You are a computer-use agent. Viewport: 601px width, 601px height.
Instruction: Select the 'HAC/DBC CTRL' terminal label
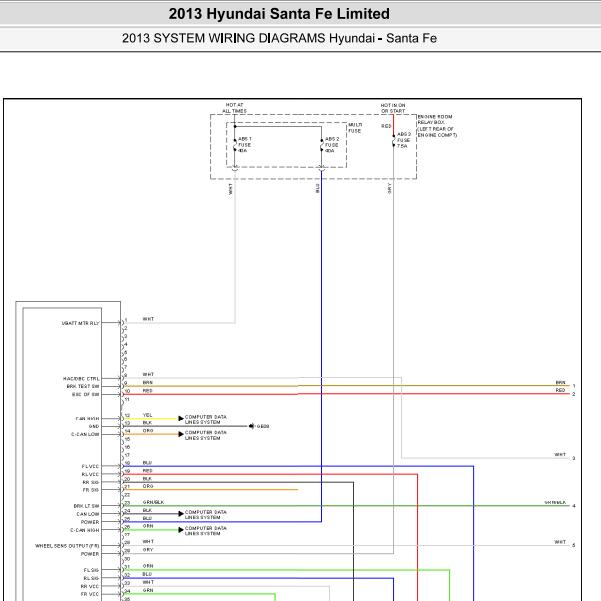[x=81, y=379]
